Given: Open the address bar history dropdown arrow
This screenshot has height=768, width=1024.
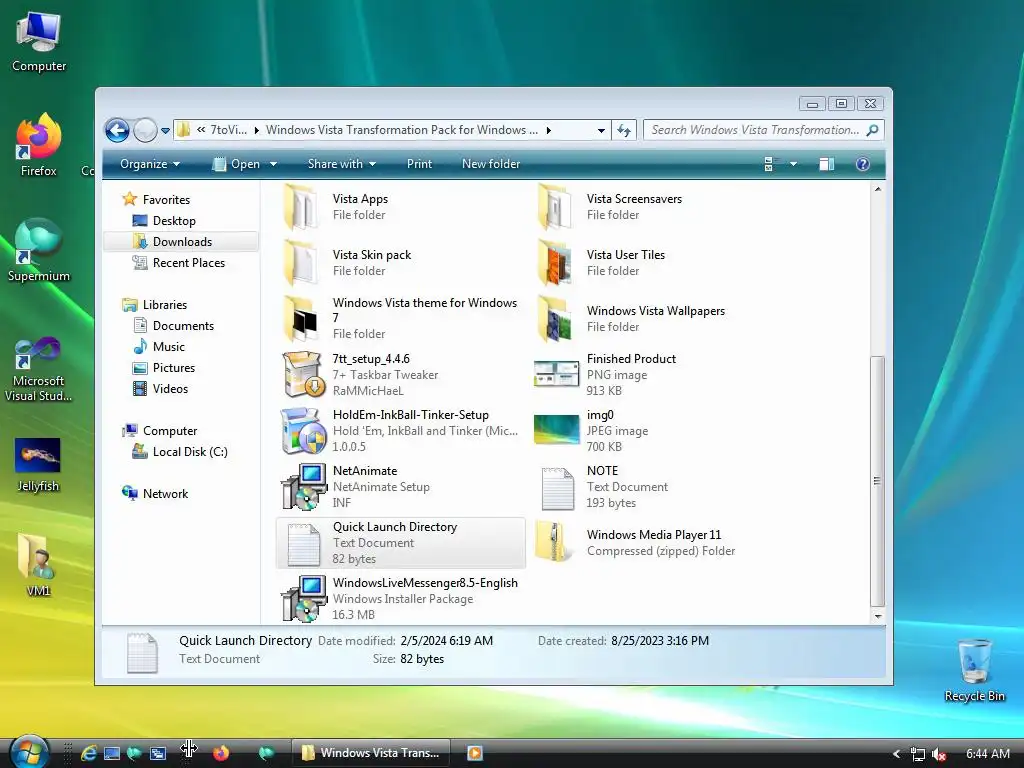Looking at the screenshot, I should point(601,131).
